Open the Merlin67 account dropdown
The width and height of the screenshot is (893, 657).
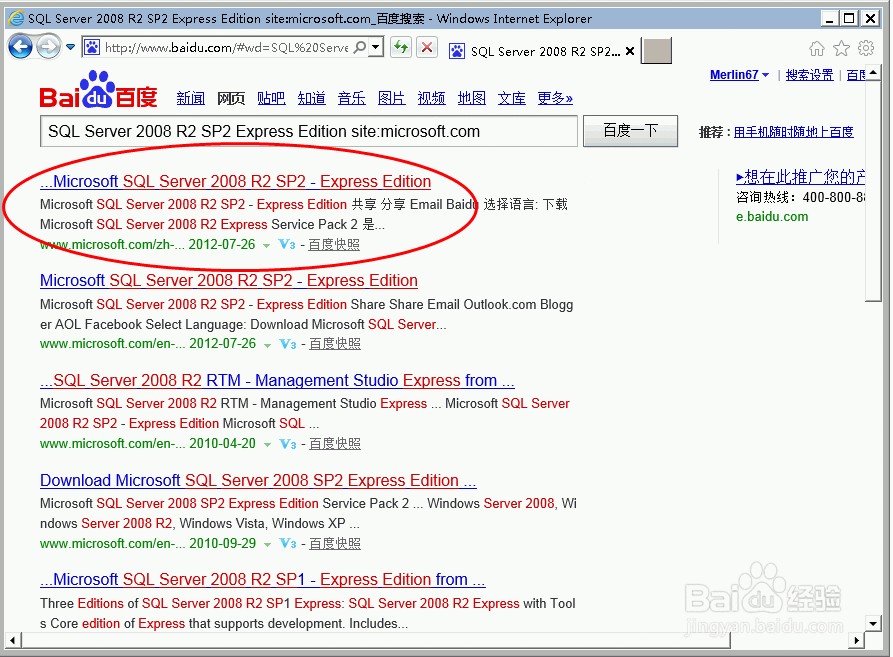coord(739,75)
